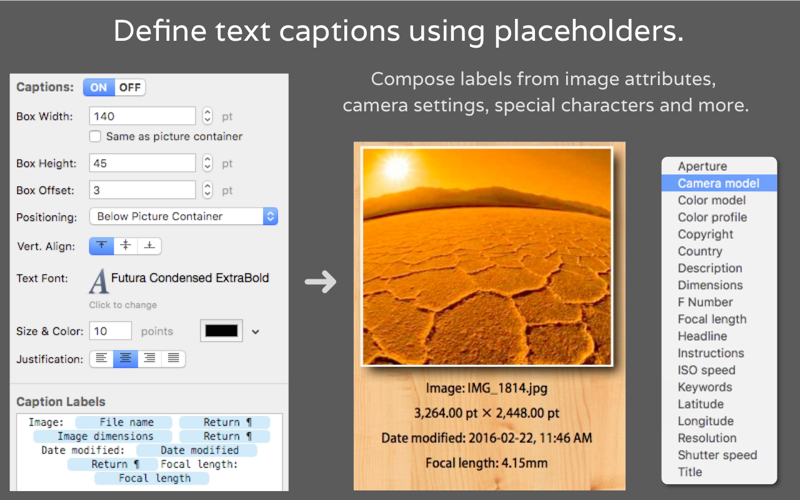Click the File name placeholder token
The width and height of the screenshot is (800, 500).
click(124, 422)
